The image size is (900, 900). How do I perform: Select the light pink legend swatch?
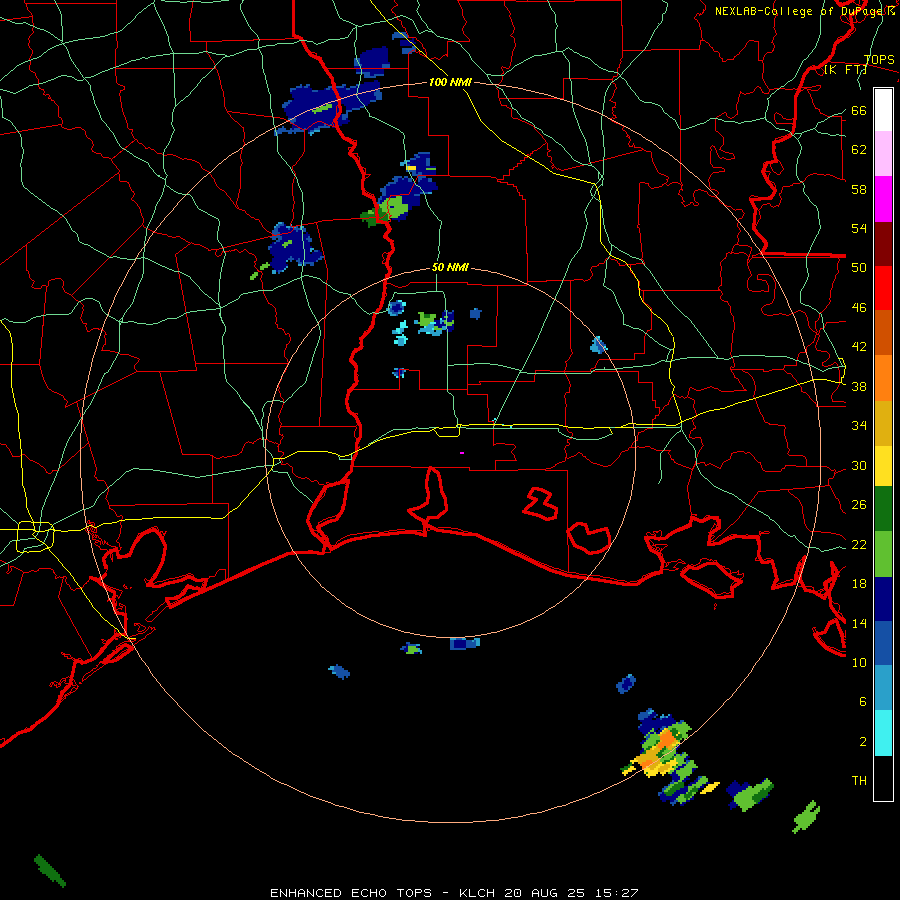(883, 153)
